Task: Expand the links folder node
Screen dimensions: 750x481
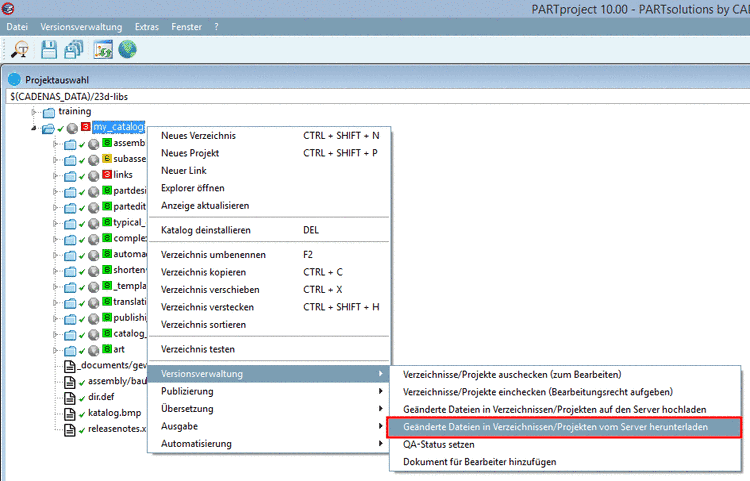Action: tap(55, 175)
